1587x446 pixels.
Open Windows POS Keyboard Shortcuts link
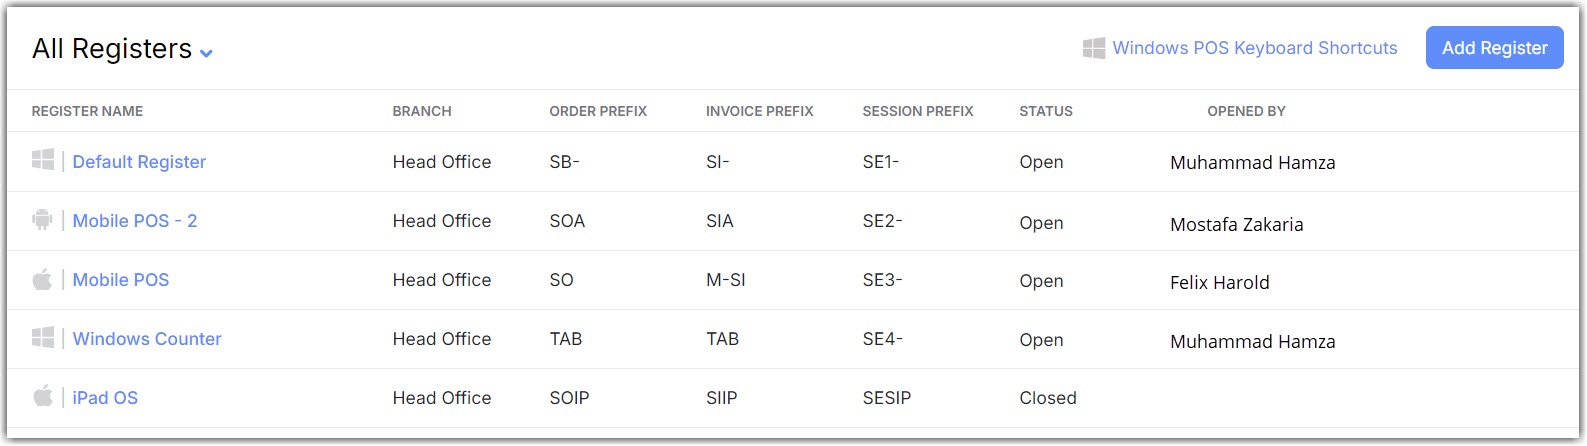click(x=1254, y=48)
